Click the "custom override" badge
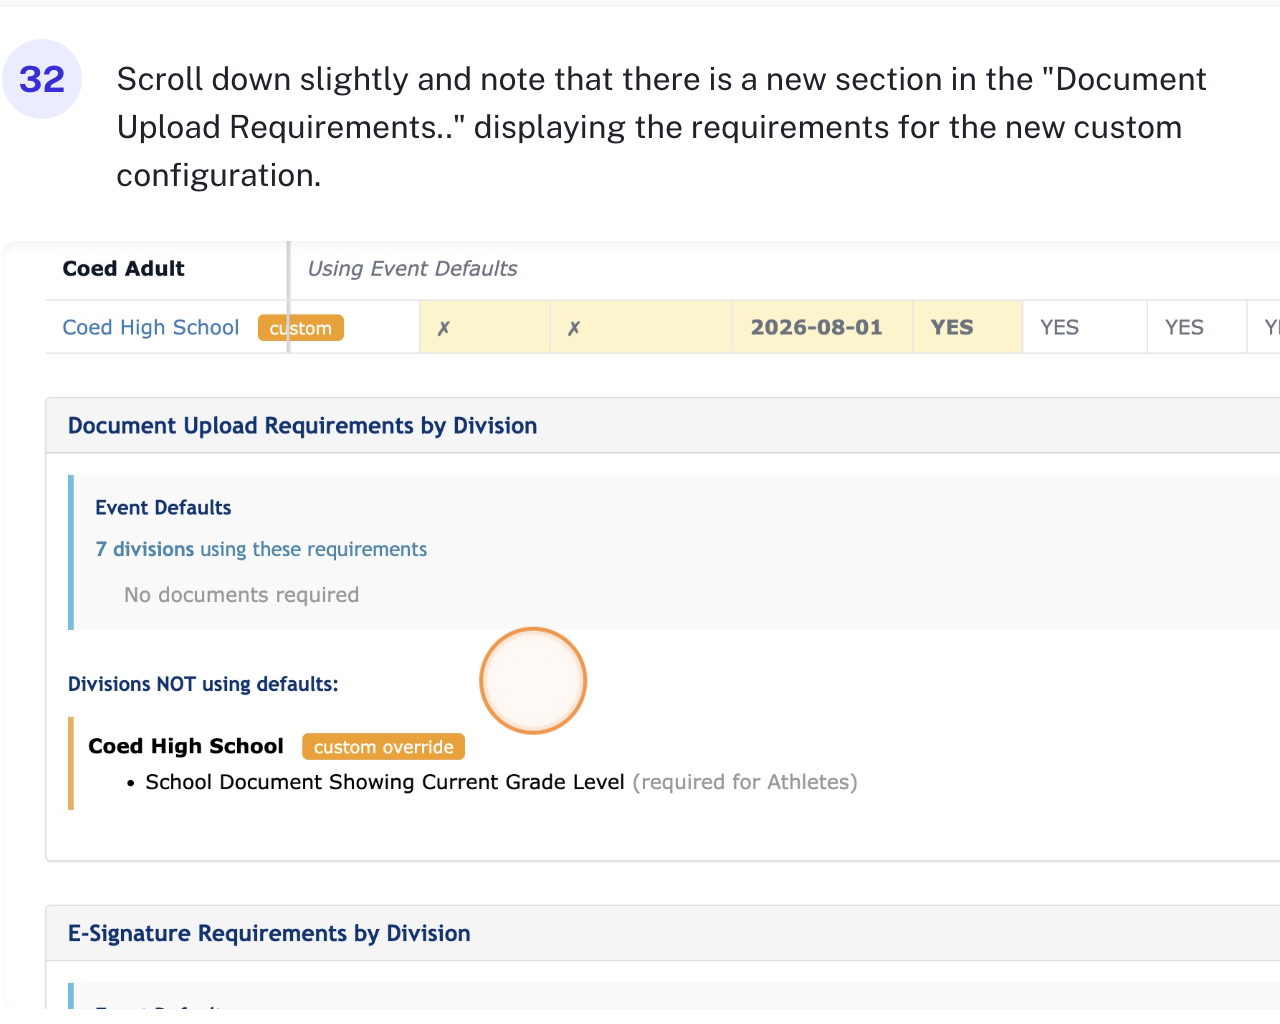 click(383, 747)
